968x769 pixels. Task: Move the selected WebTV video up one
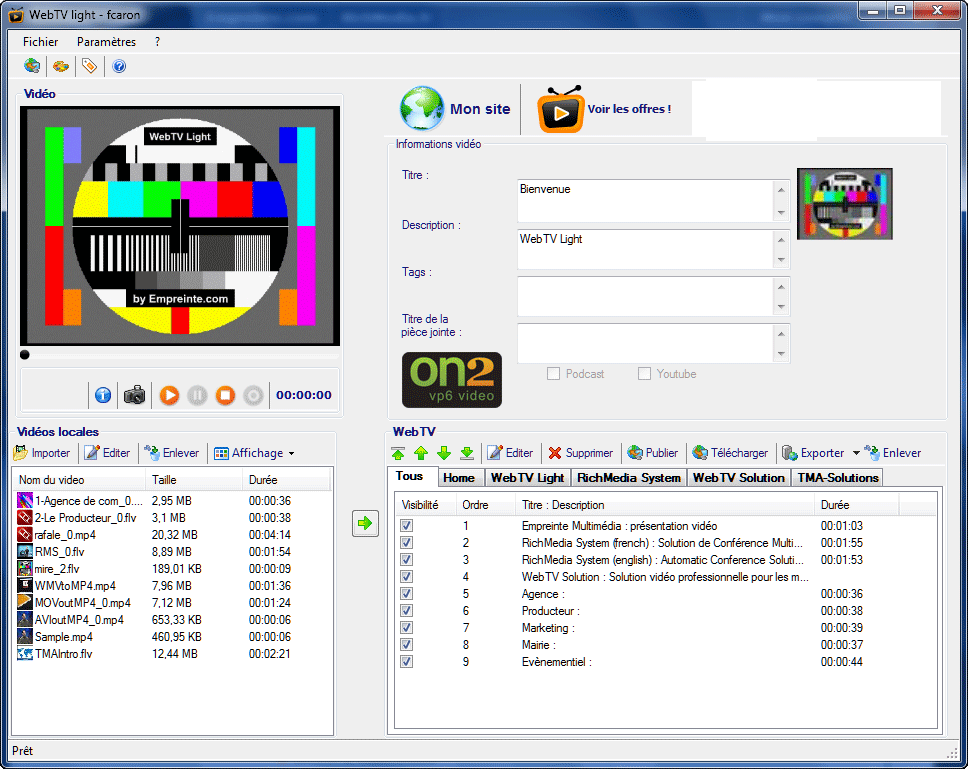pos(421,454)
